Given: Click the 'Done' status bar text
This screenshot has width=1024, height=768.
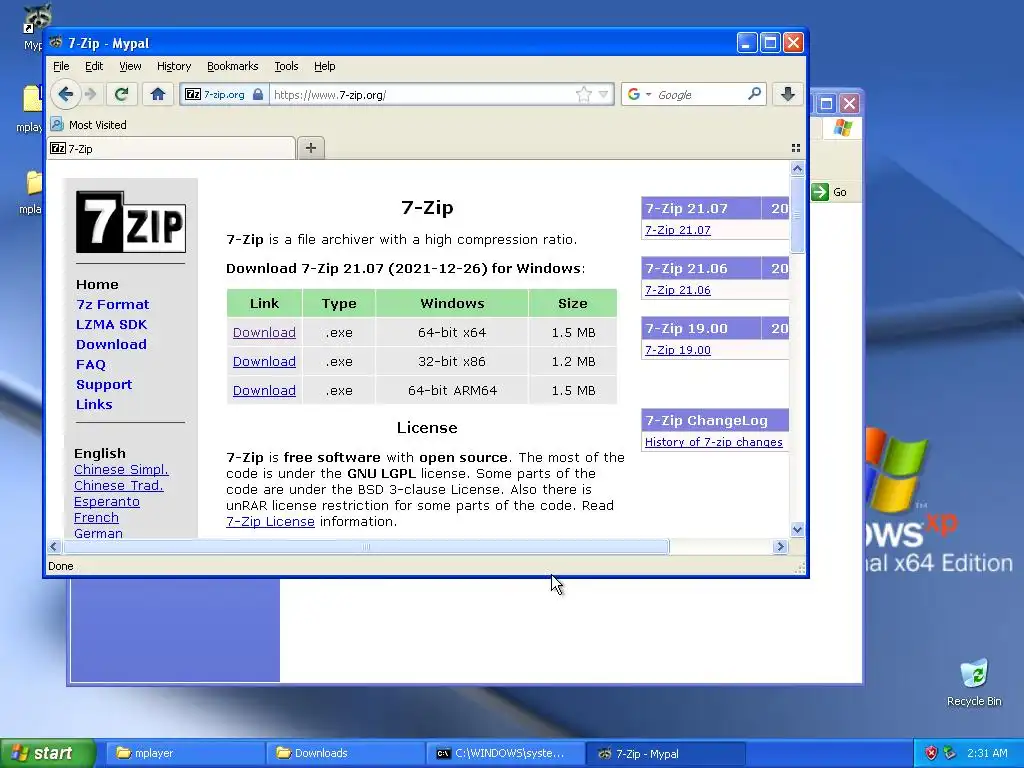Looking at the screenshot, I should [x=61, y=566].
